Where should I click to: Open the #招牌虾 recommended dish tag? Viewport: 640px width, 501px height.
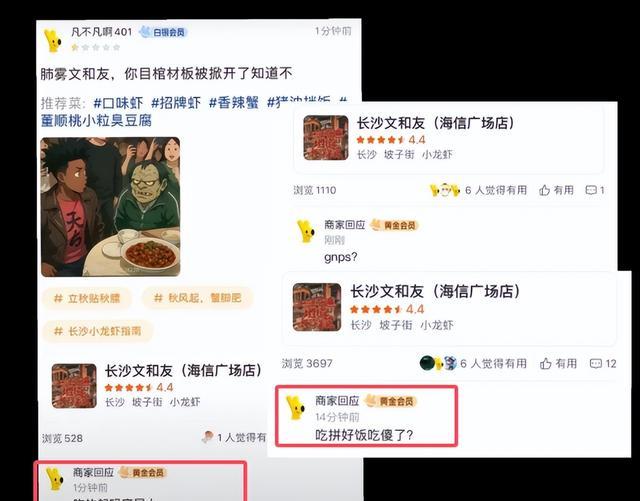176,102
